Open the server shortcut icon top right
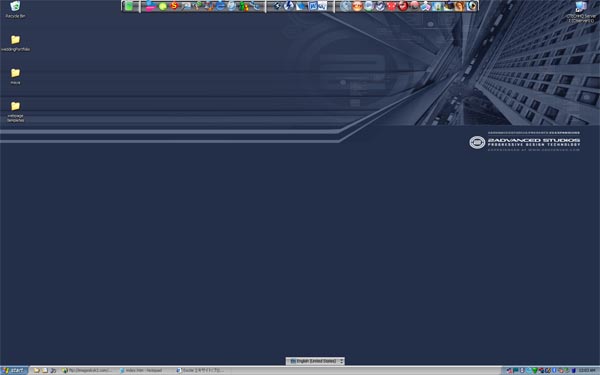This screenshot has width=600, height=375. click(x=581, y=6)
